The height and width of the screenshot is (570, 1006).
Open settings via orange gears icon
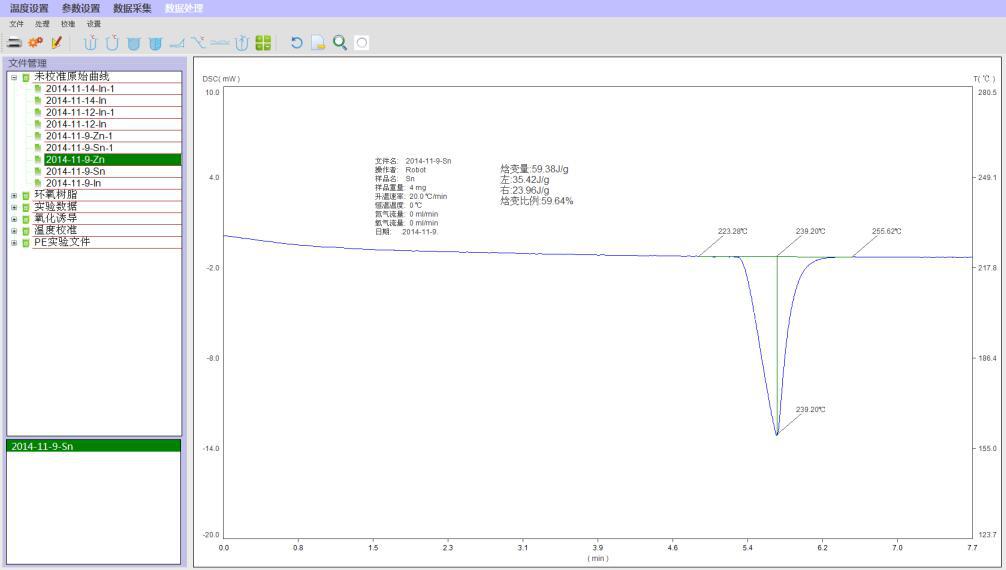pyautogui.click(x=35, y=43)
